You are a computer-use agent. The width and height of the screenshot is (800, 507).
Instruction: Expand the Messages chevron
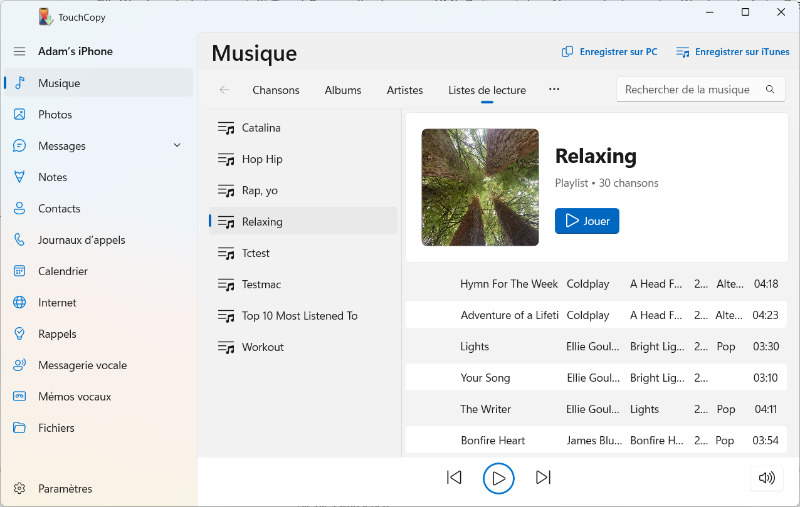pos(177,146)
